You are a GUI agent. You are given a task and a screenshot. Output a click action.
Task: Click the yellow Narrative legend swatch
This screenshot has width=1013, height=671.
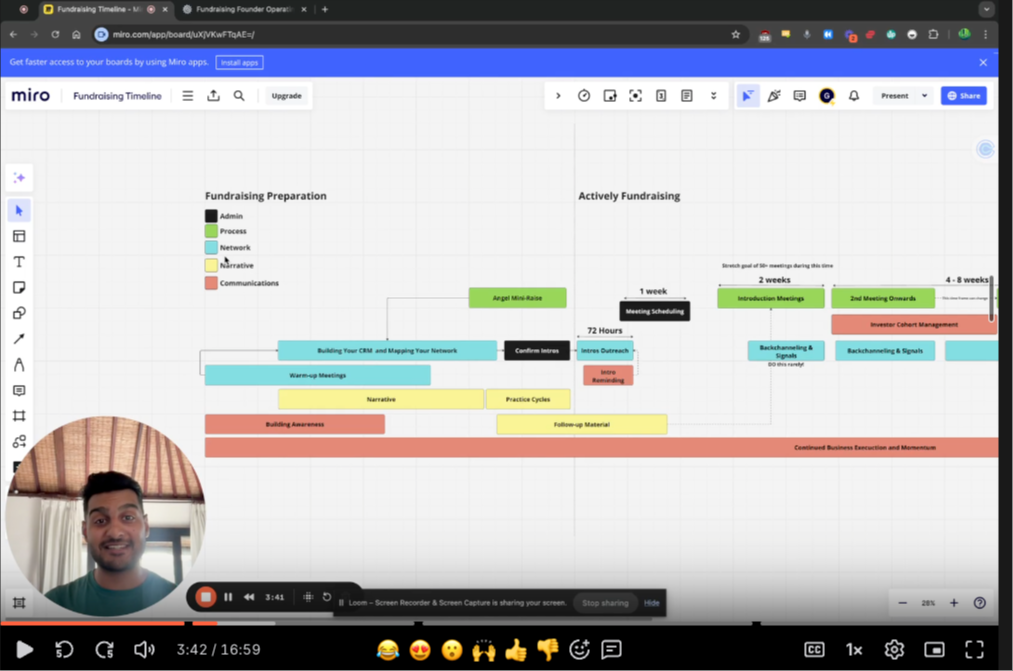211,265
